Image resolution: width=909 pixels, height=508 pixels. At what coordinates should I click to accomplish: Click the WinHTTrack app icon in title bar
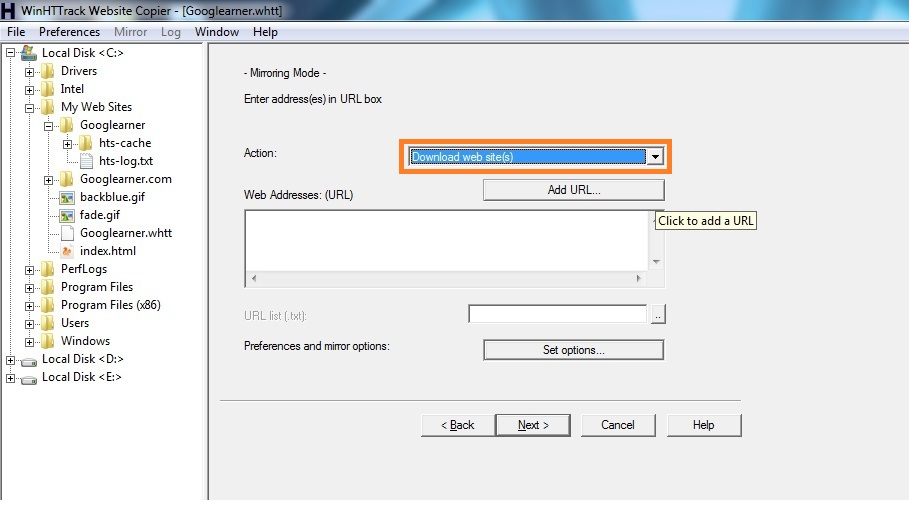[x=8, y=10]
